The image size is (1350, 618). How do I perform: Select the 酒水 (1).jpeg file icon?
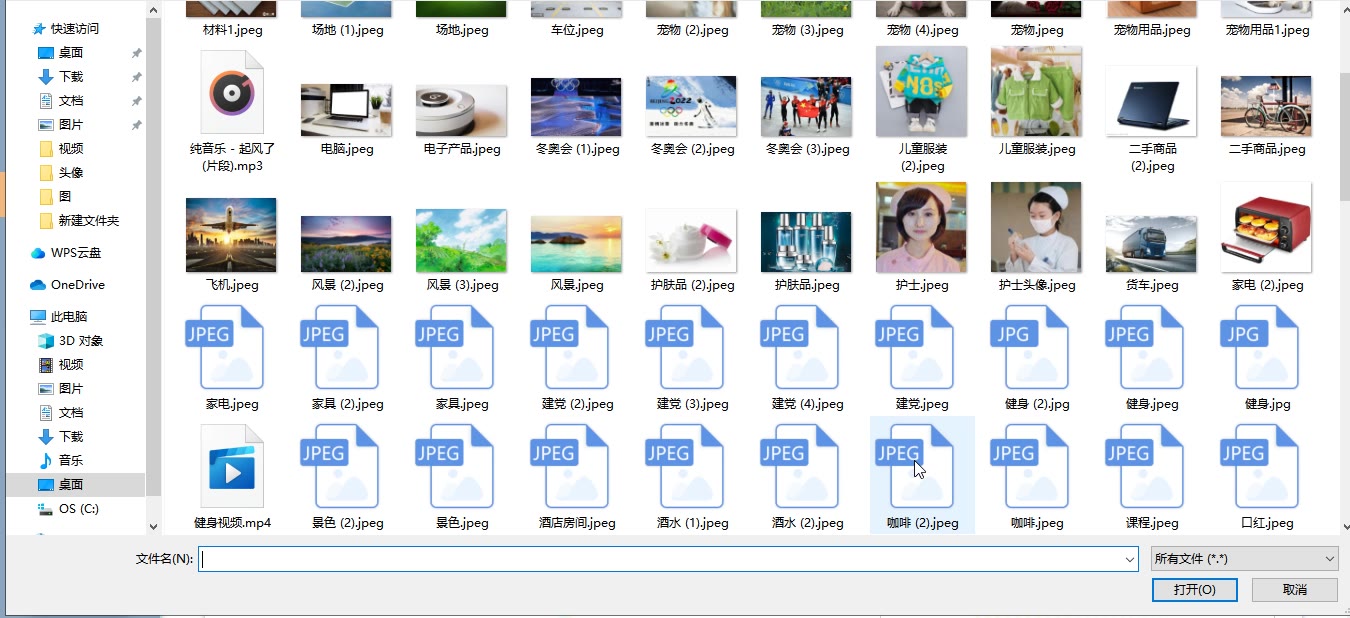pyautogui.click(x=685, y=466)
